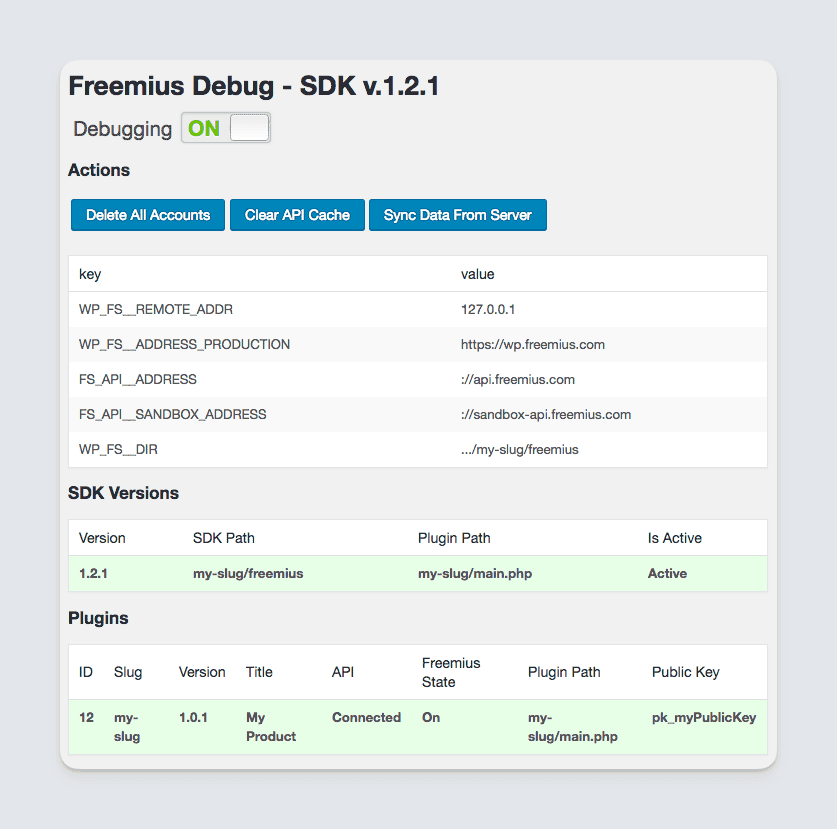Click Sync Data From Server button
This screenshot has width=837, height=829.
coord(457,215)
